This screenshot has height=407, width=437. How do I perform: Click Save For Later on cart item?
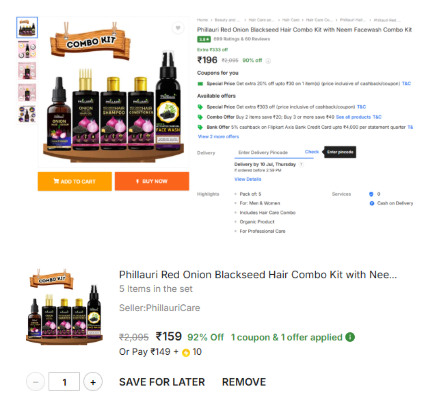coord(162,382)
